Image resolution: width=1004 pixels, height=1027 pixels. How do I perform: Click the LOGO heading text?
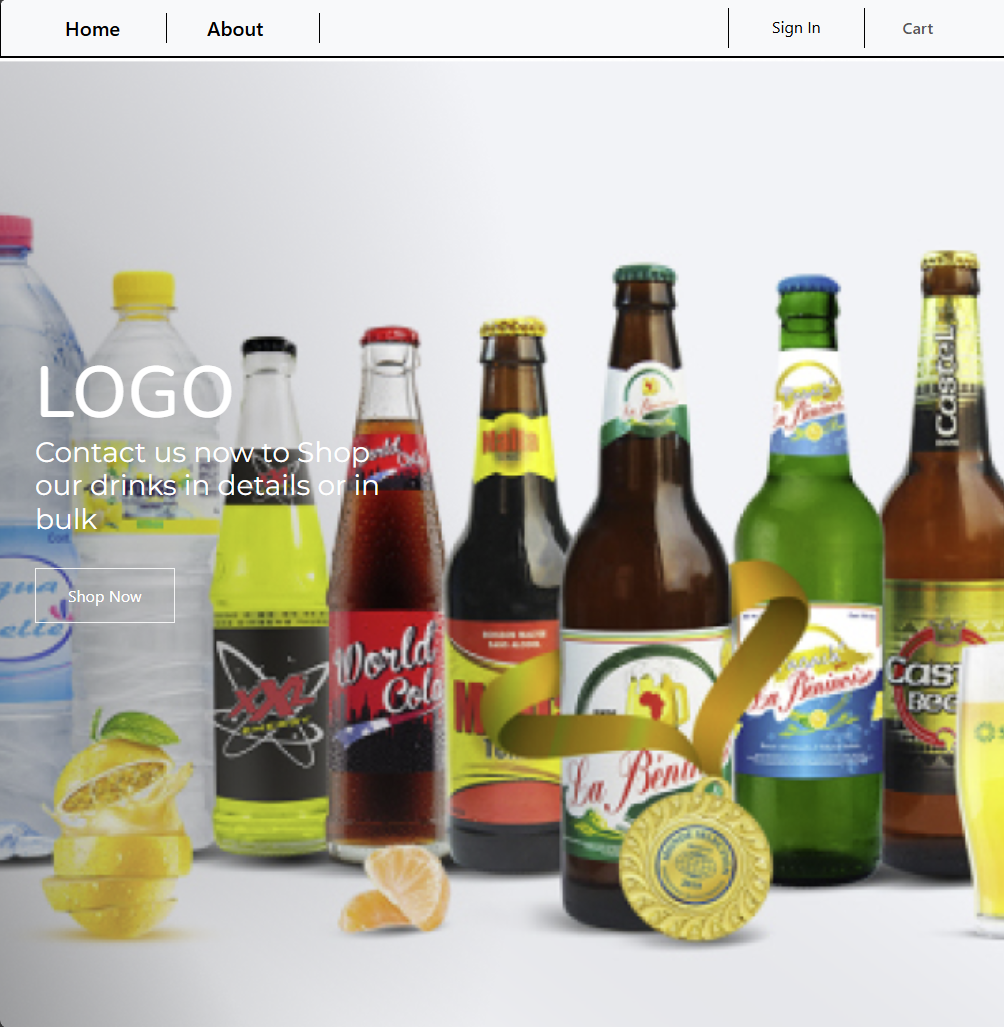(134, 392)
